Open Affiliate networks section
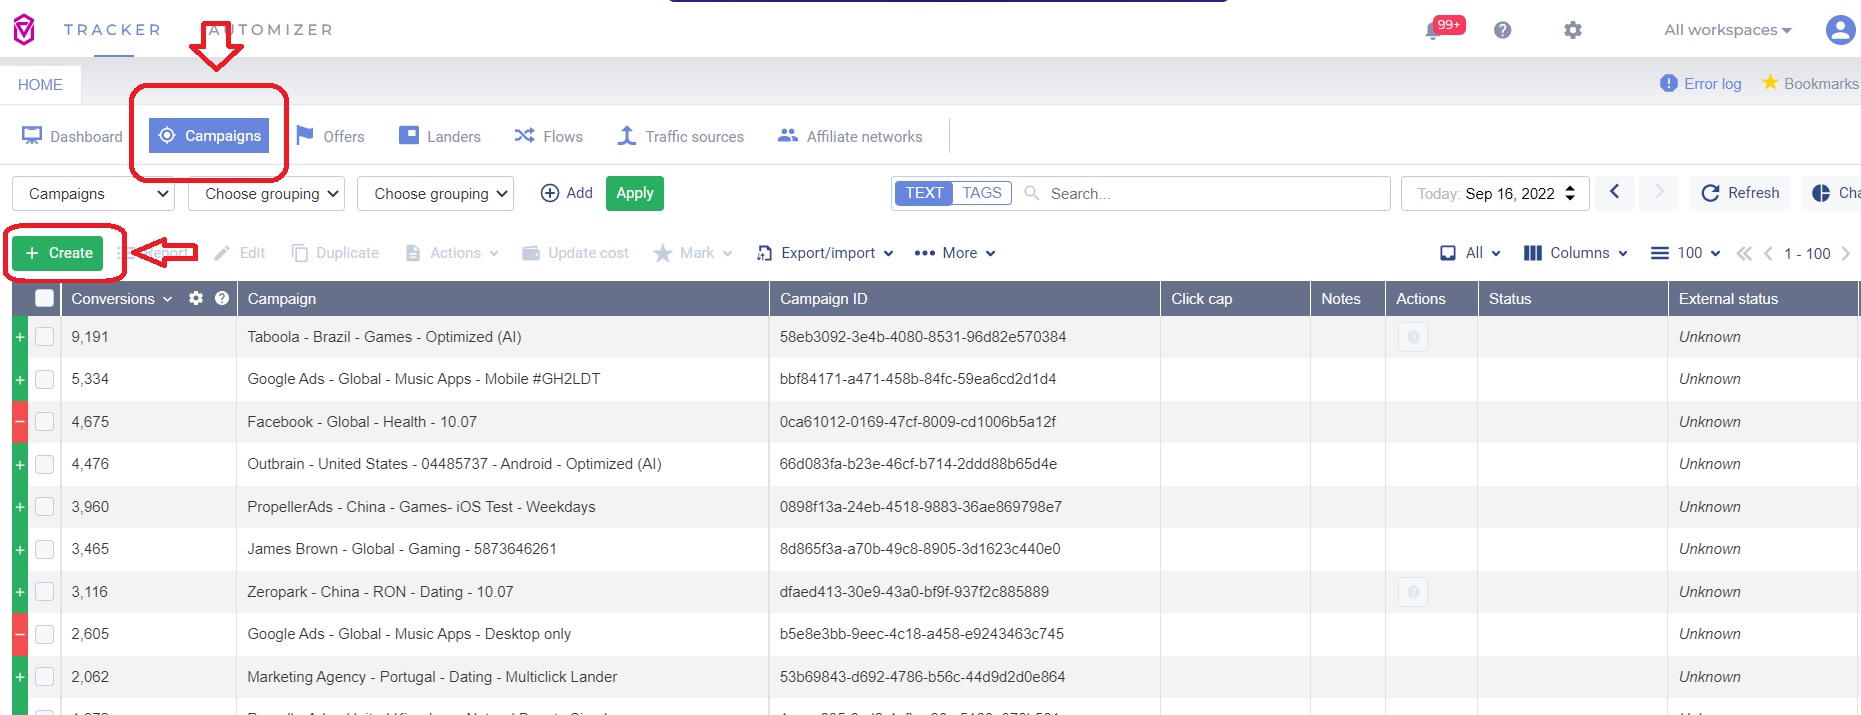This screenshot has width=1861, height=715. point(850,137)
